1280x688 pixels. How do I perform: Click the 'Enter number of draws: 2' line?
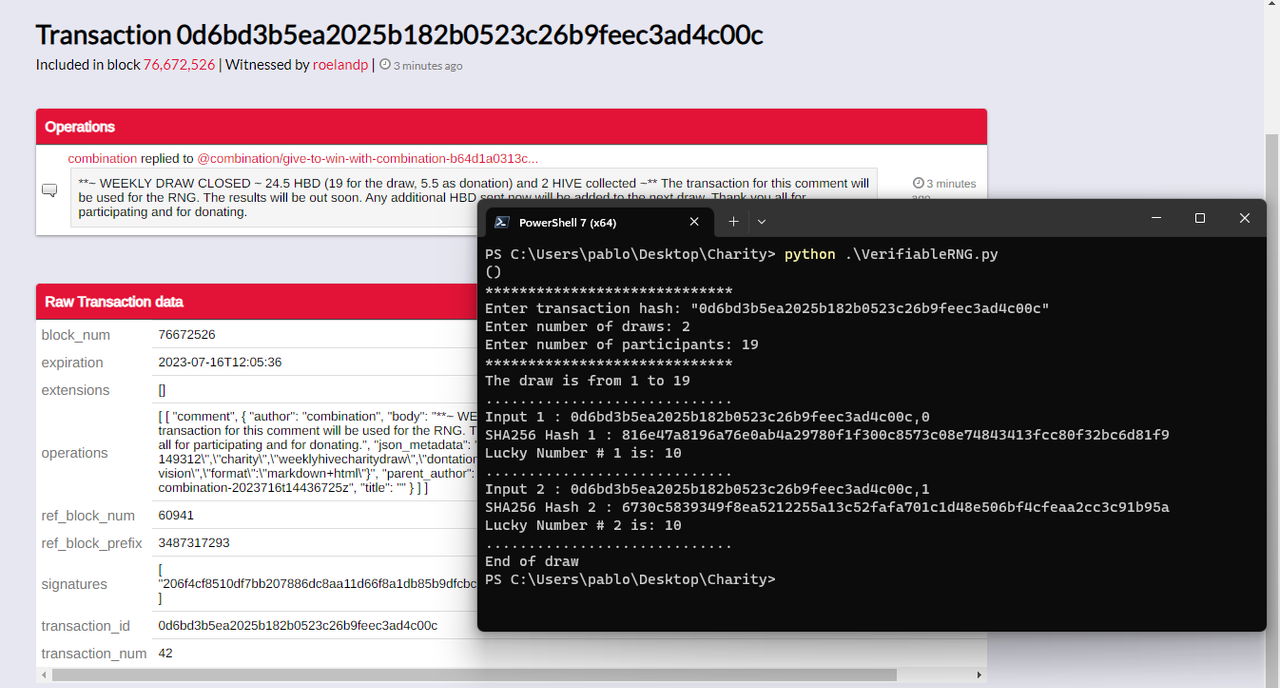tap(588, 326)
